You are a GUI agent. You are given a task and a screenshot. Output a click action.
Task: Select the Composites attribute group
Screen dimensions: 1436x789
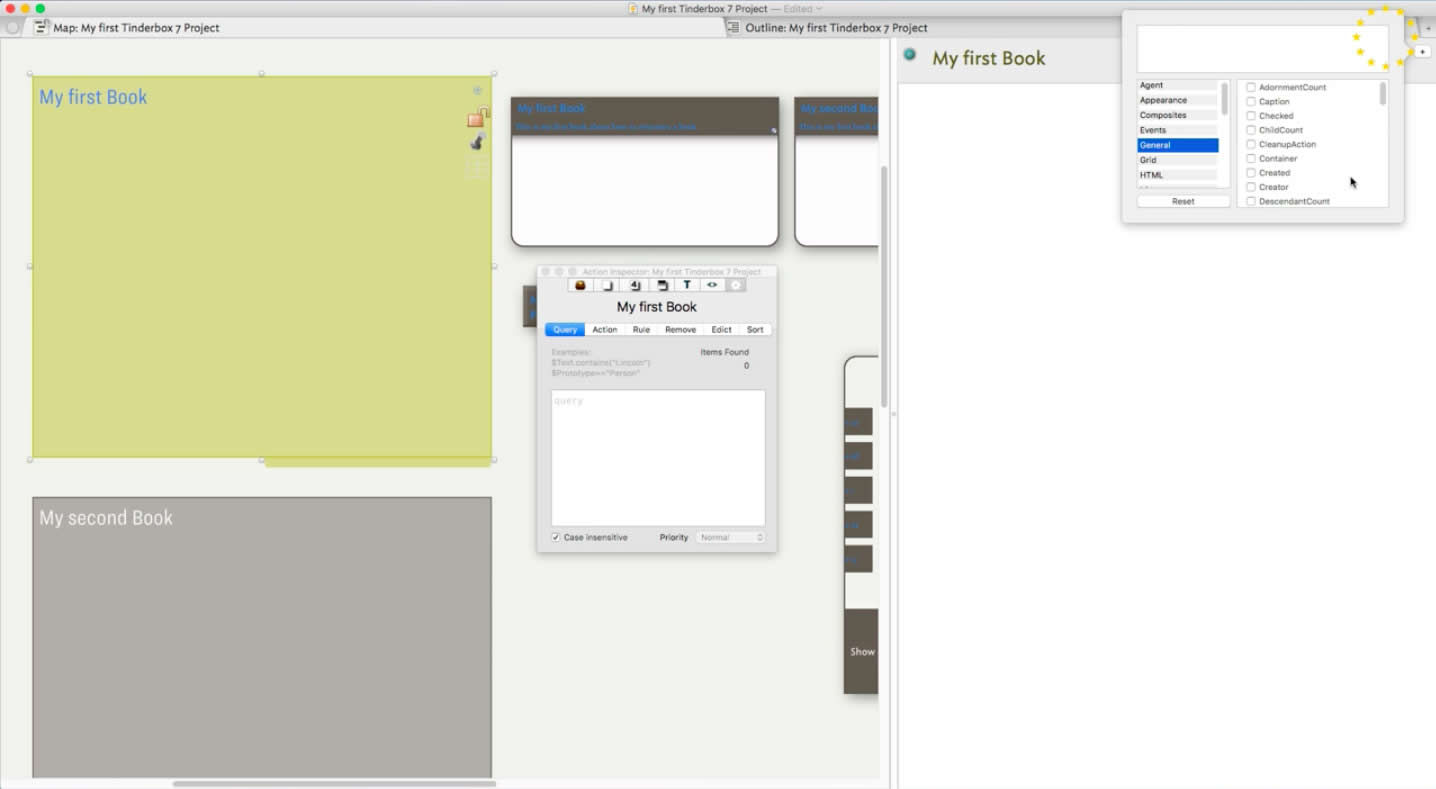click(x=1177, y=115)
